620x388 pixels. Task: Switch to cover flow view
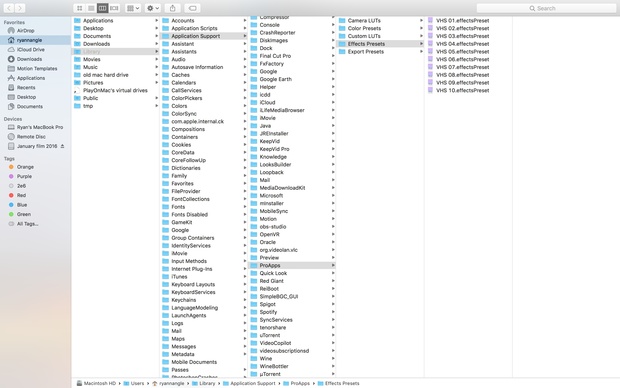pos(114,8)
